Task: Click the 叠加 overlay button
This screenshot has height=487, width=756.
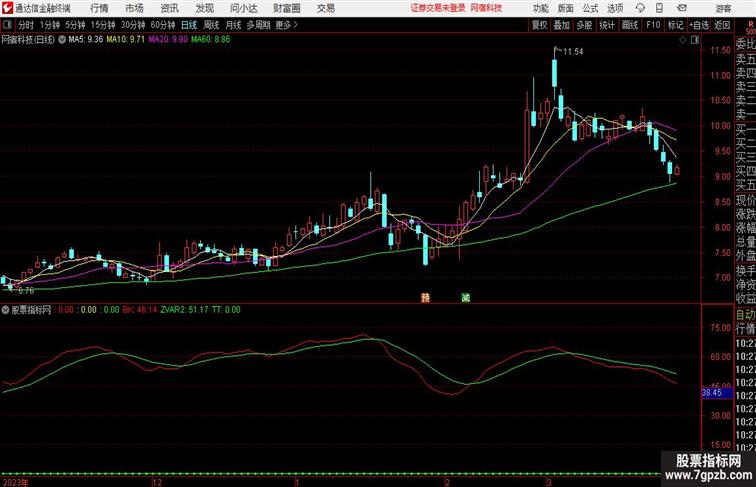Action: pos(562,25)
